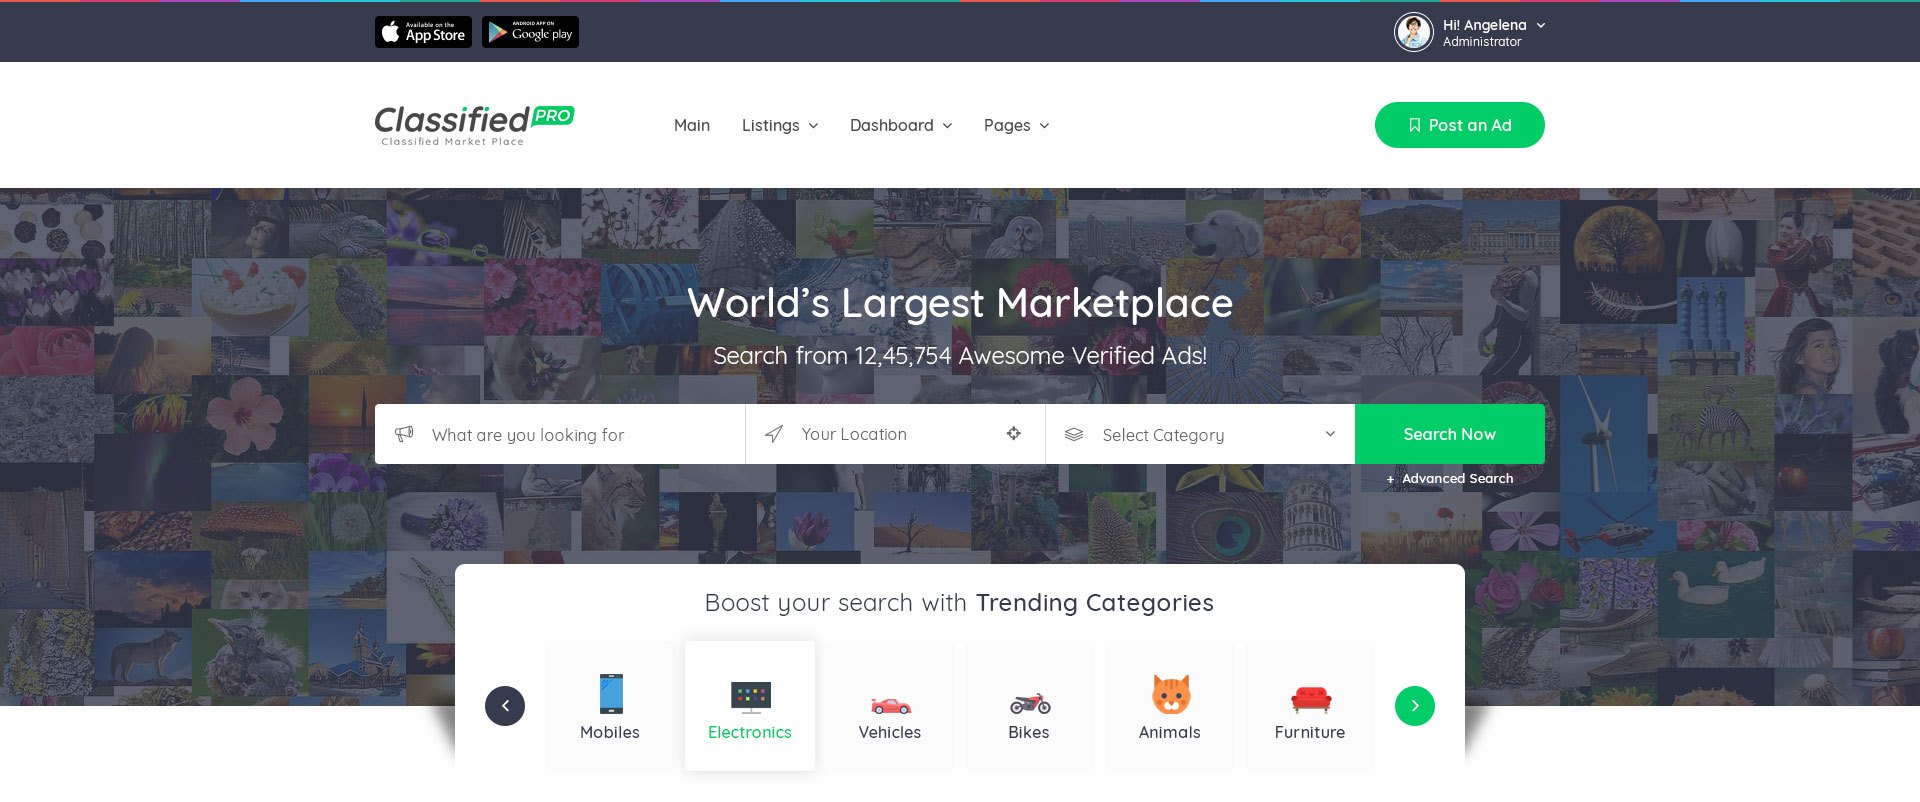This screenshot has width=1920, height=802.
Task: Open the Pages navigation menu
Action: tap(1016, 125)
